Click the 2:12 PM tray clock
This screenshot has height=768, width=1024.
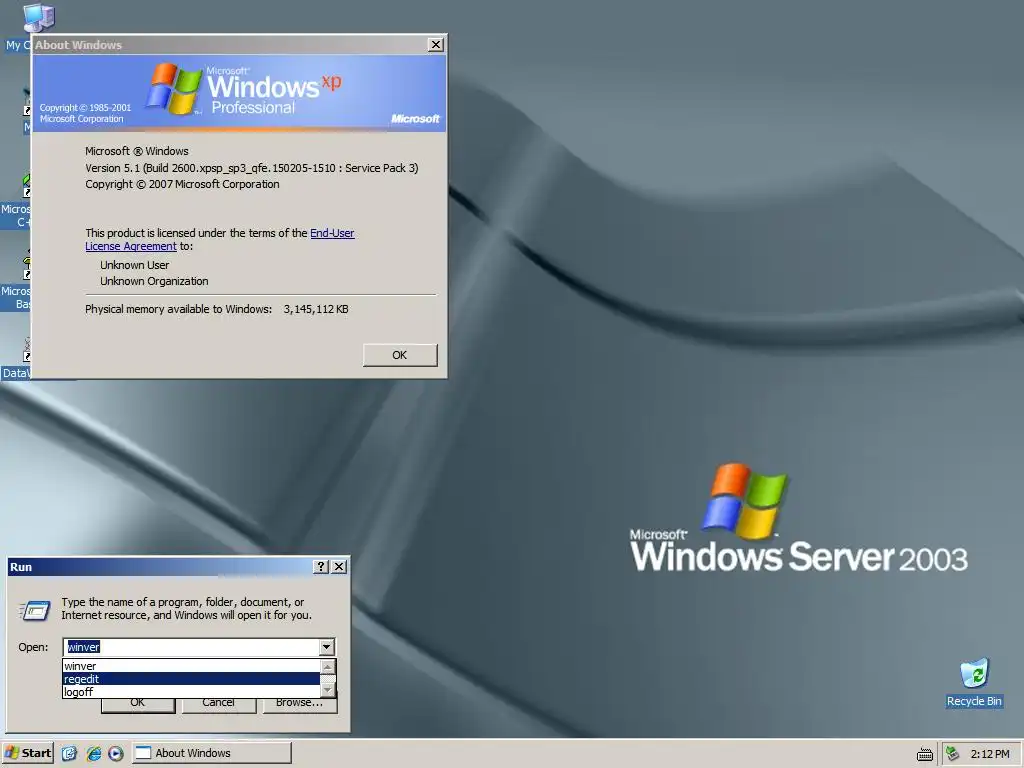pos(990,754)
